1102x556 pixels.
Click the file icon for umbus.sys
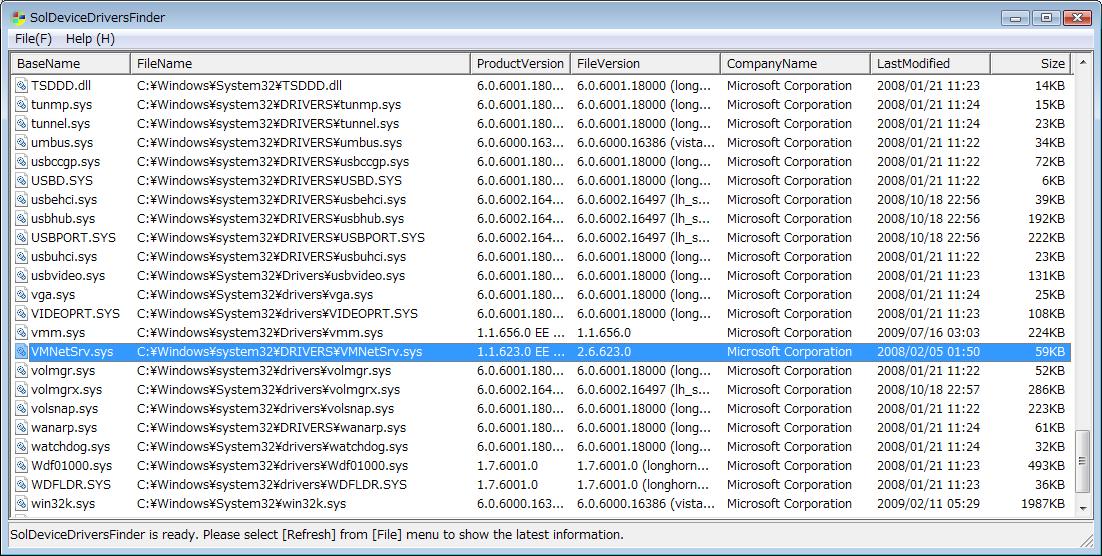21,143
